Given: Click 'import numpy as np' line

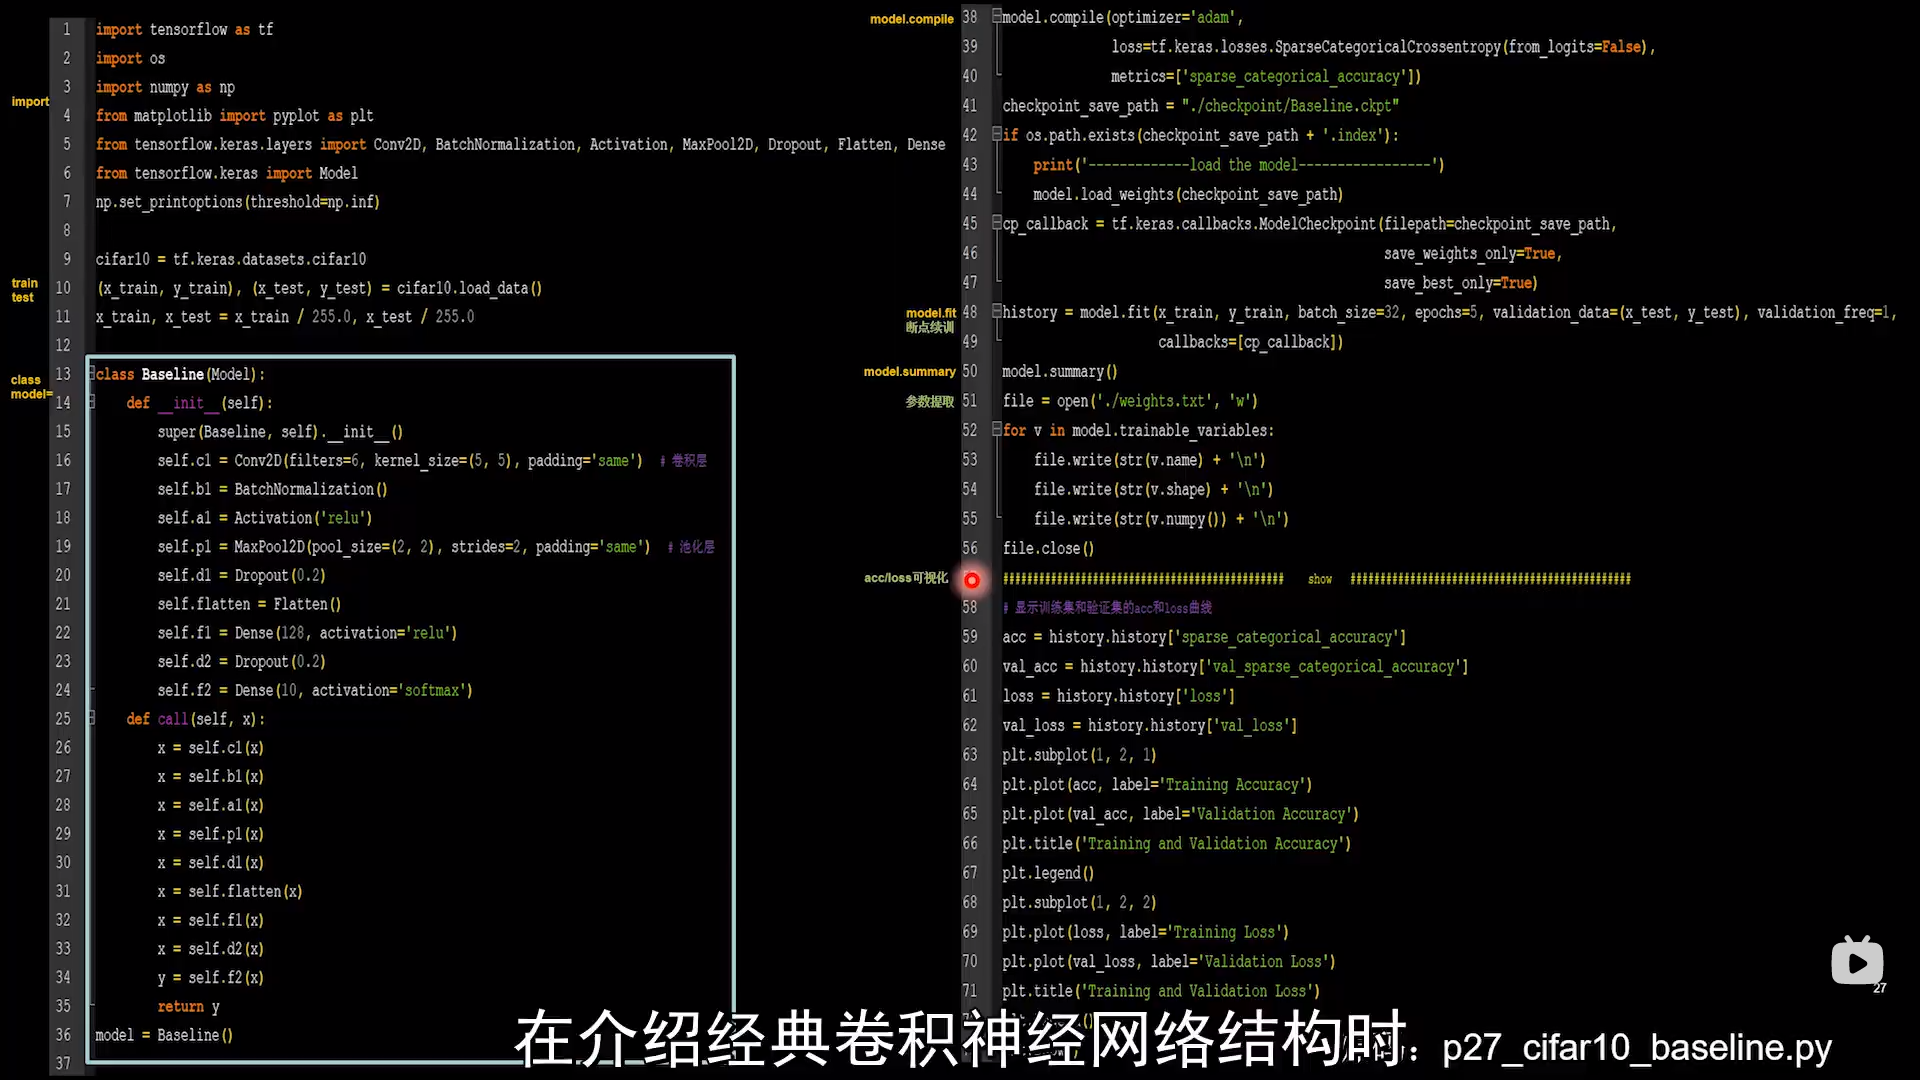Looking at the screenshot, I should tap(165, 88).
